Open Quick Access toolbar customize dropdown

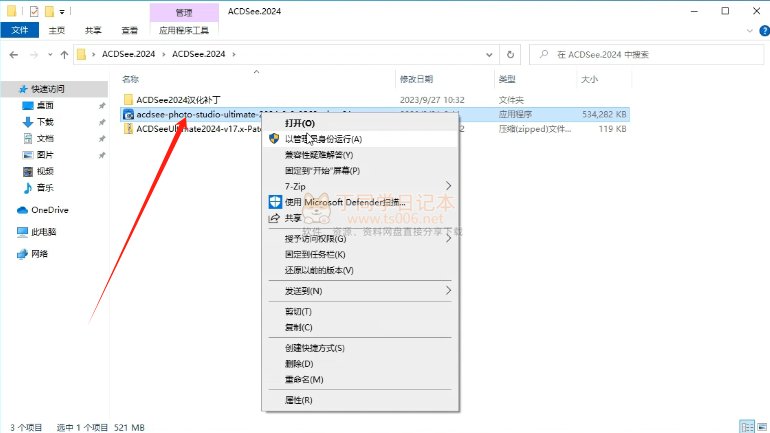[62, 11]
